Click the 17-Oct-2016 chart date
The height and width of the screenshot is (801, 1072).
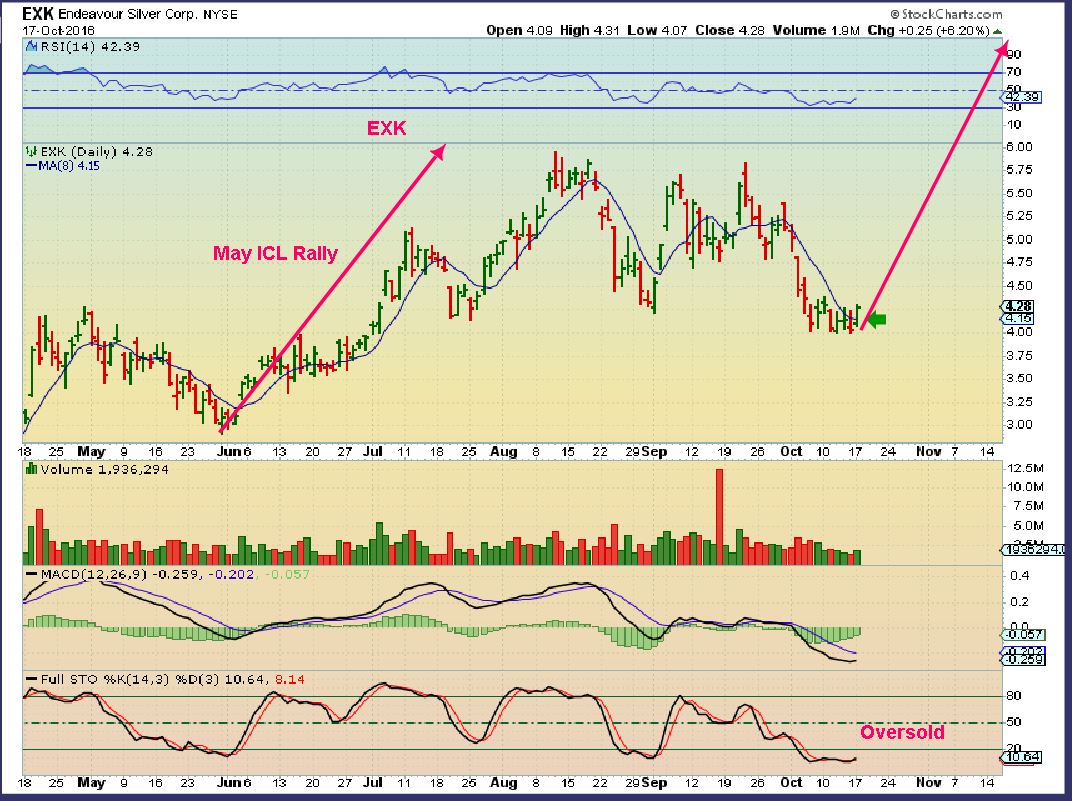[x=59, y=31]
